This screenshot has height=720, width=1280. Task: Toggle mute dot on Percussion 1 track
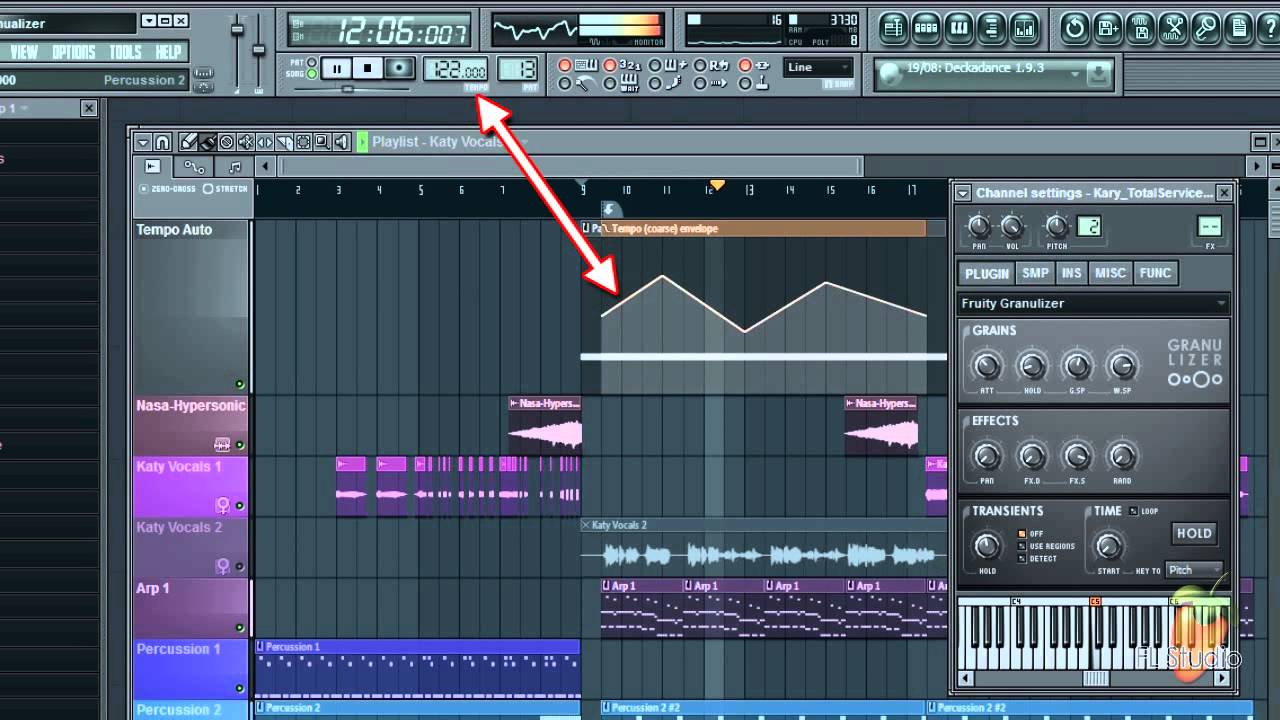point(240,688)
